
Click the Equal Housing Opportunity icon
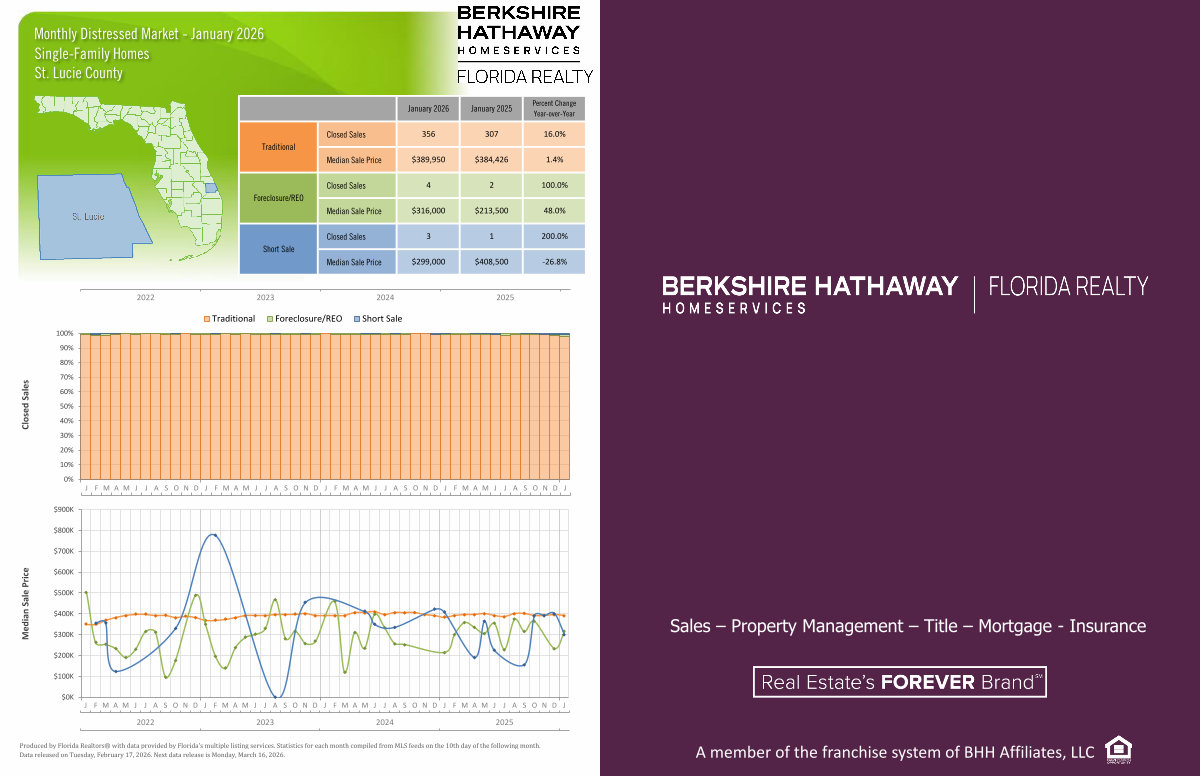click(x=1118, y=750)
